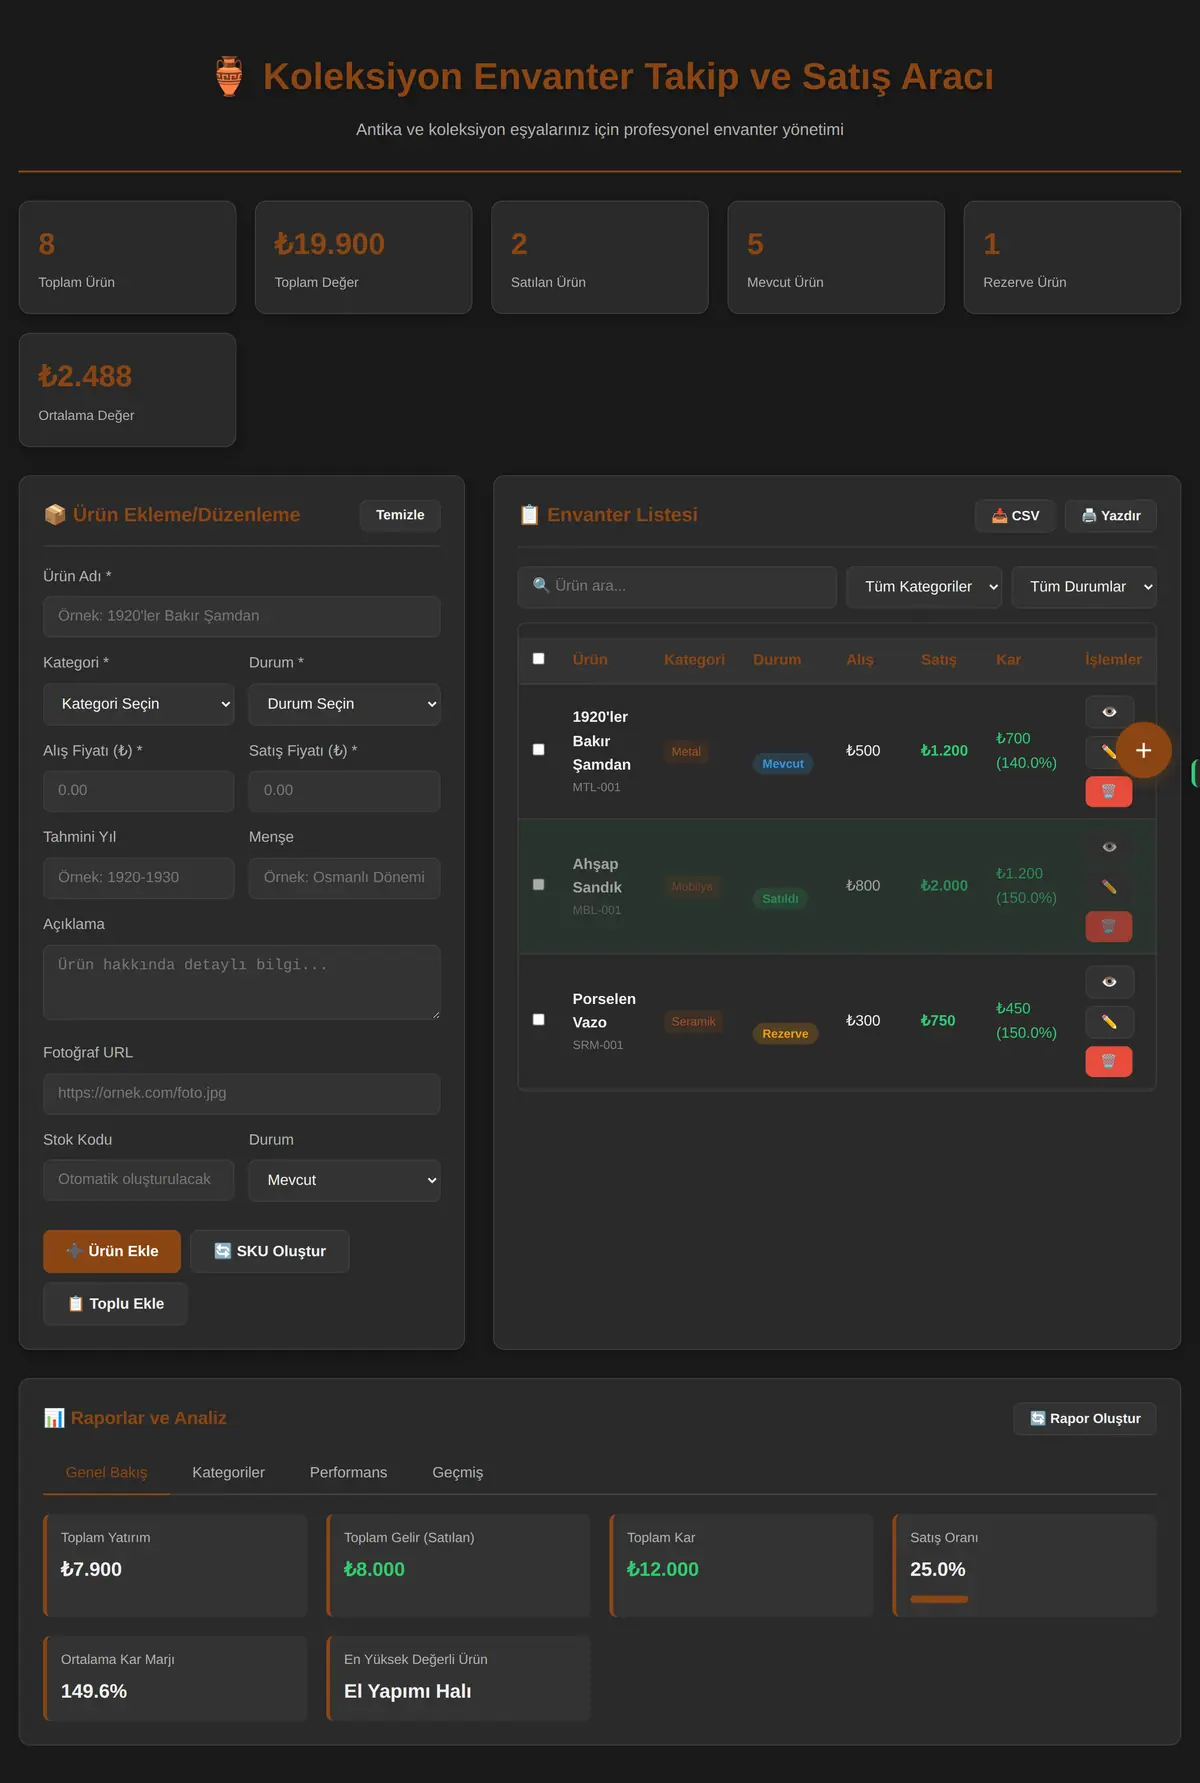The width and height of the screenshot is (1200, 1783).
Task: Edit the Porselen Vazo item
Action: click(1109, 1022)
